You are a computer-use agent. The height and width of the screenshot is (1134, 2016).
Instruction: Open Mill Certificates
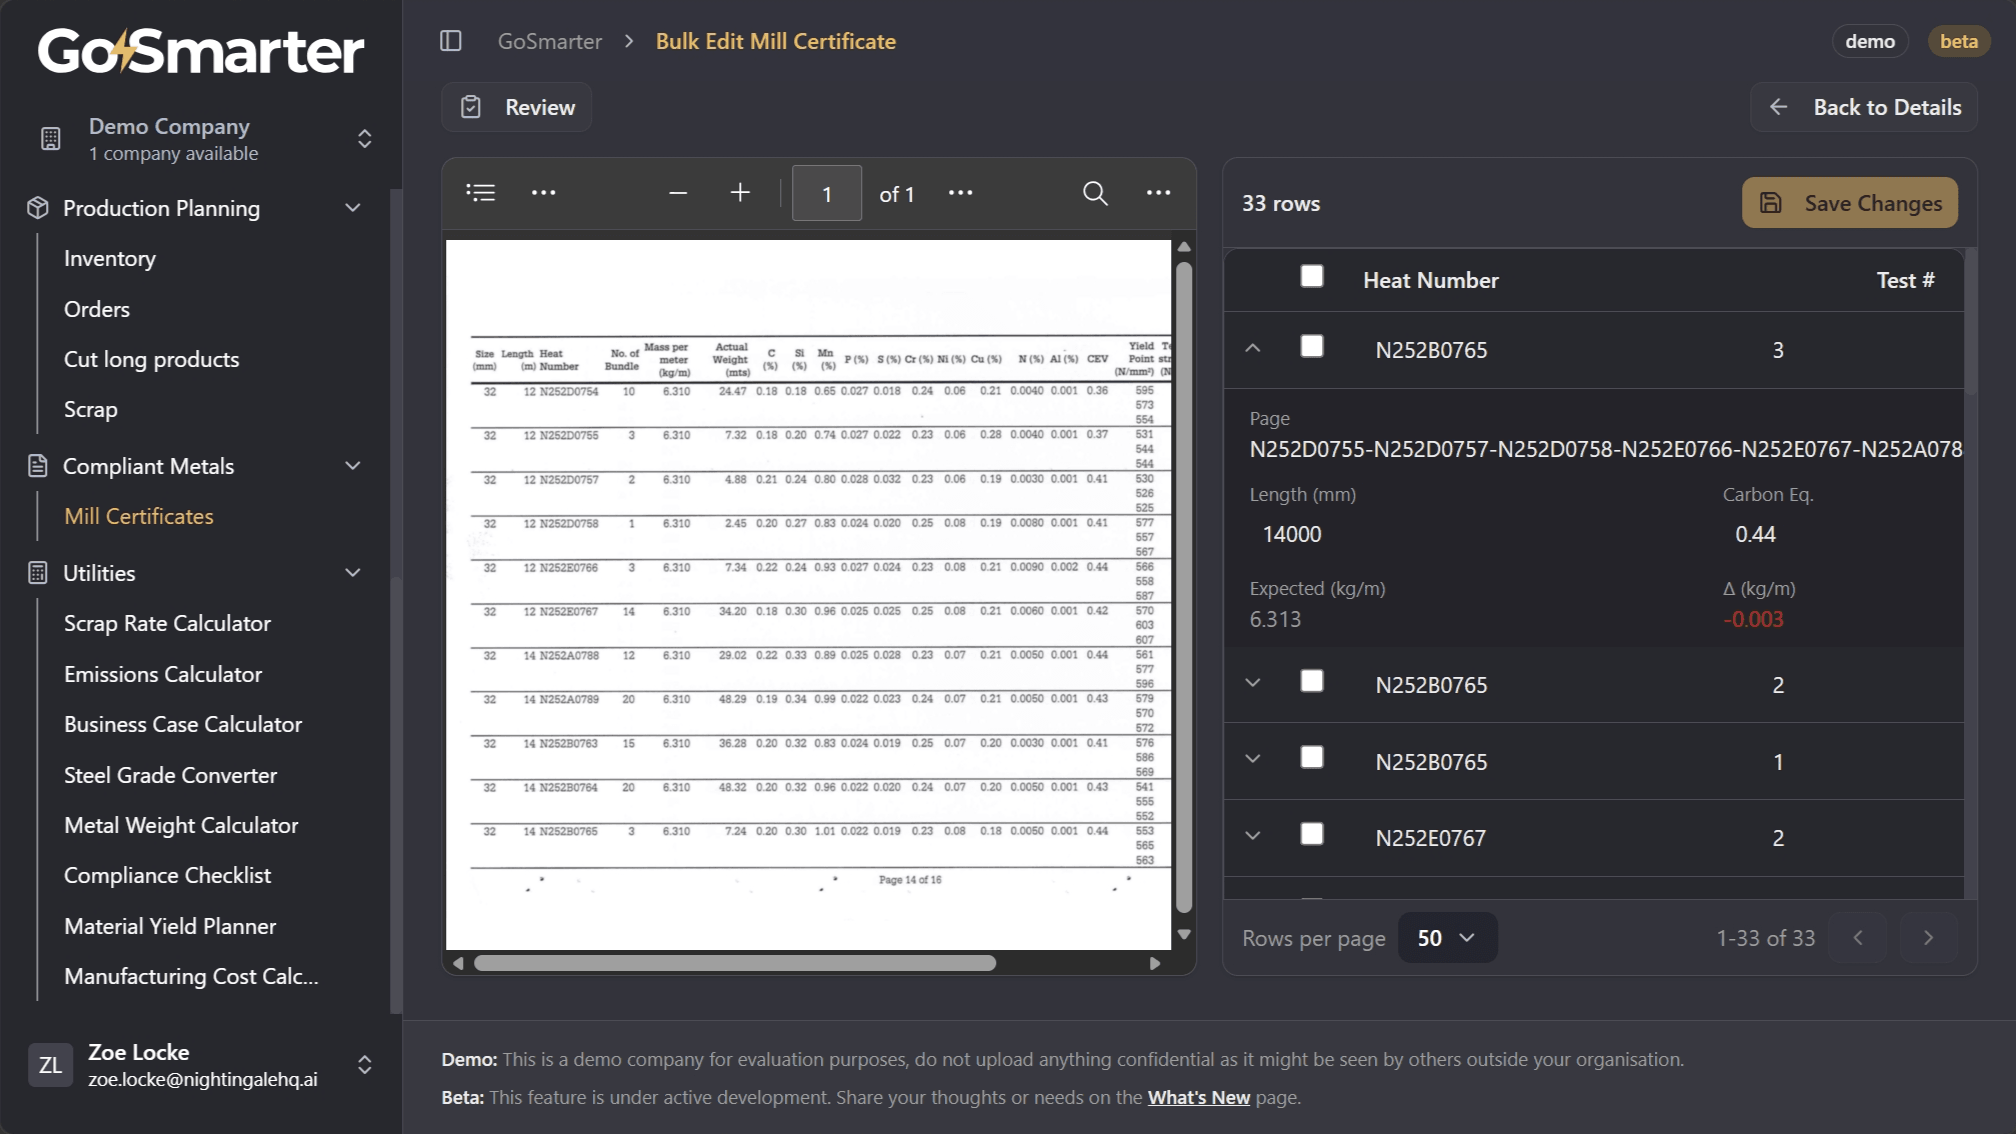coord(139,517)
